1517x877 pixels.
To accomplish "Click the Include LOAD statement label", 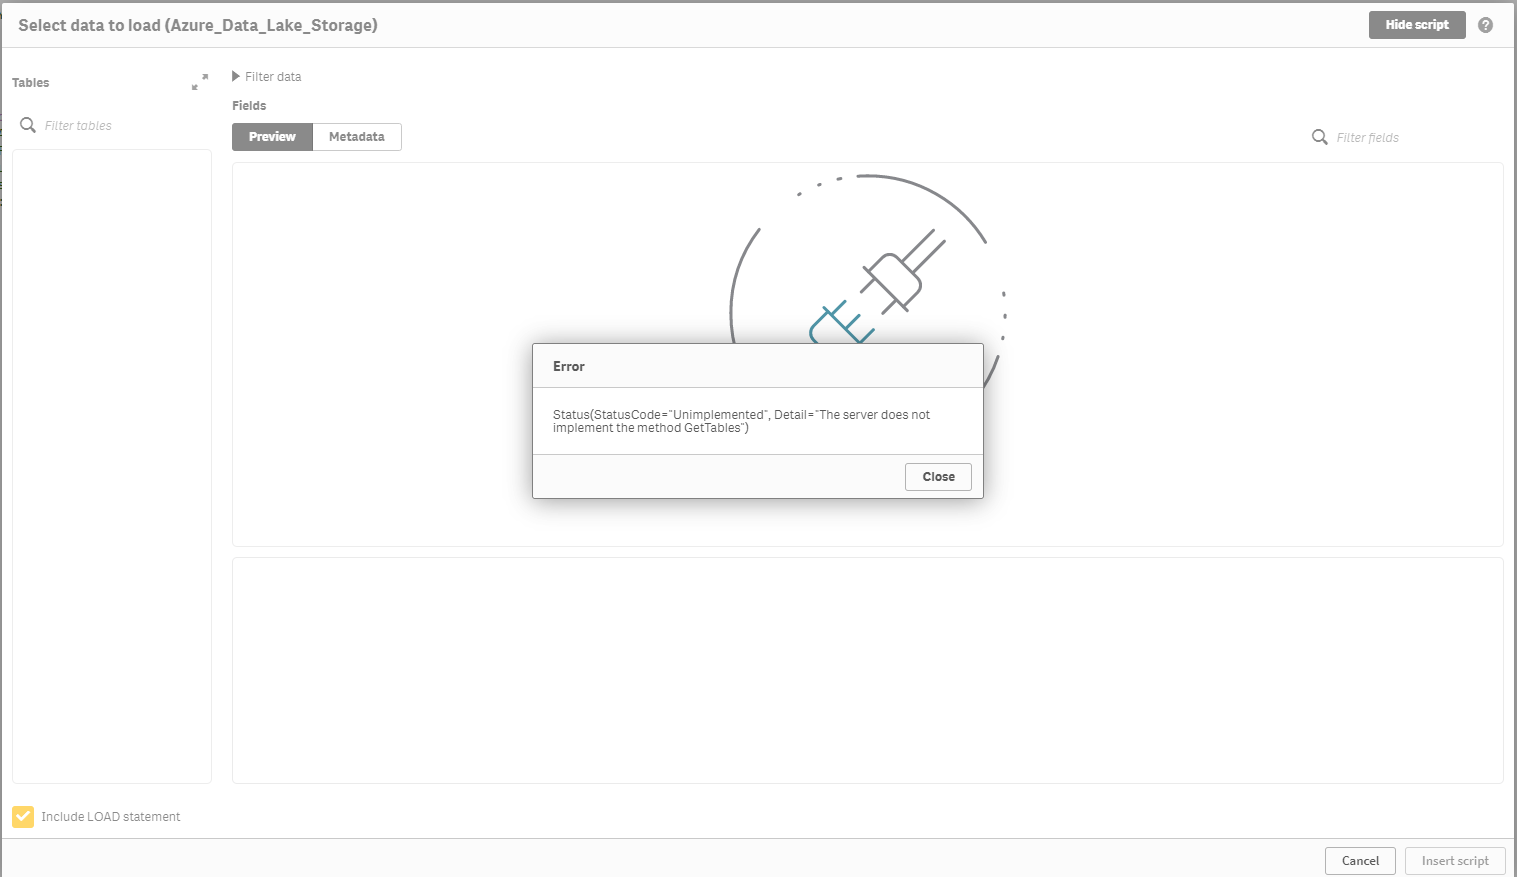I will (110, 816).
